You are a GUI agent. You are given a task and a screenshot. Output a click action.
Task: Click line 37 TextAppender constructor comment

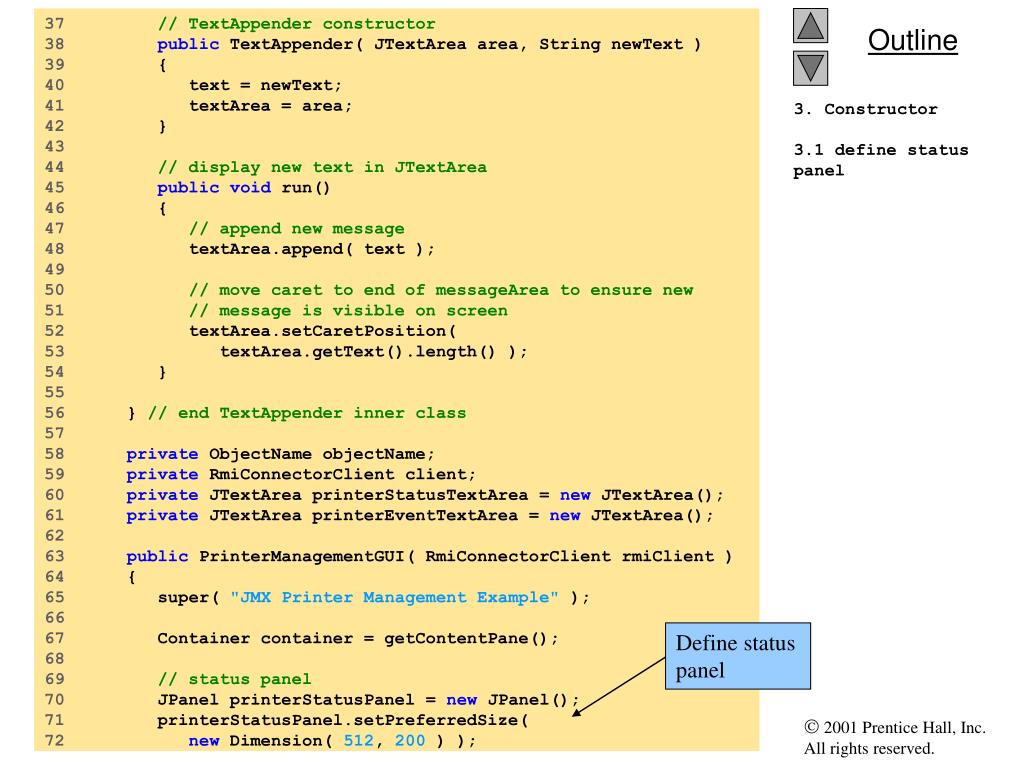296,24
